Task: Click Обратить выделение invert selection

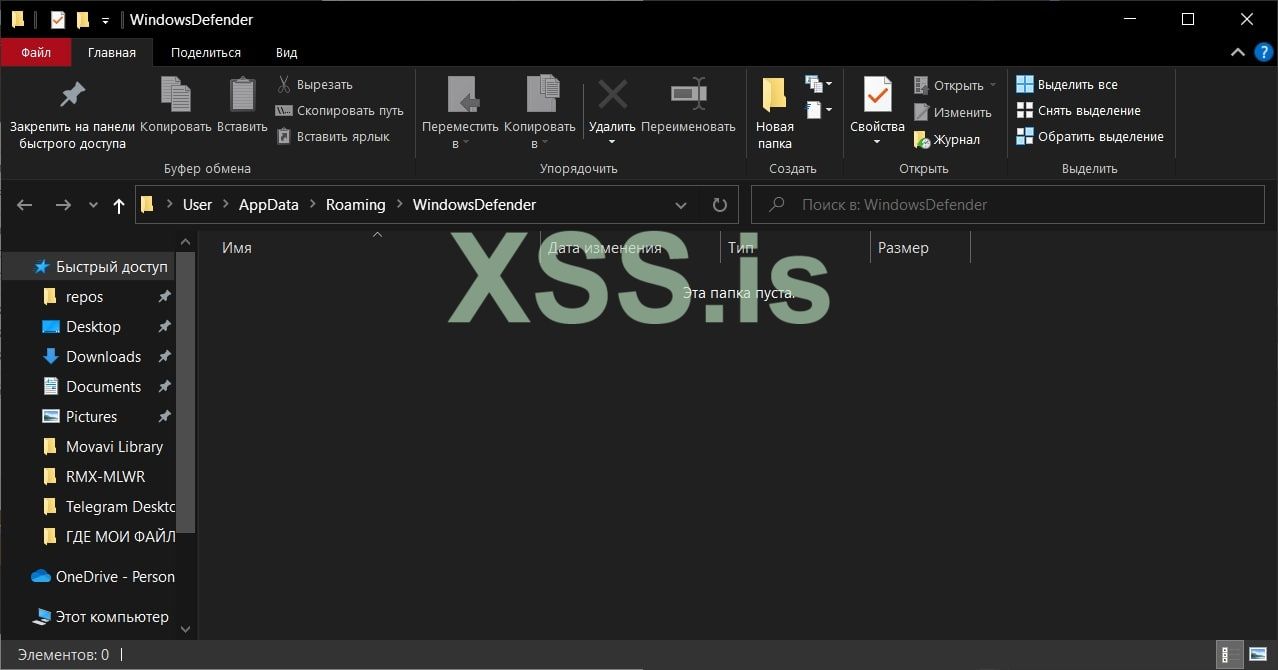Action: [x=1090, y=137]
